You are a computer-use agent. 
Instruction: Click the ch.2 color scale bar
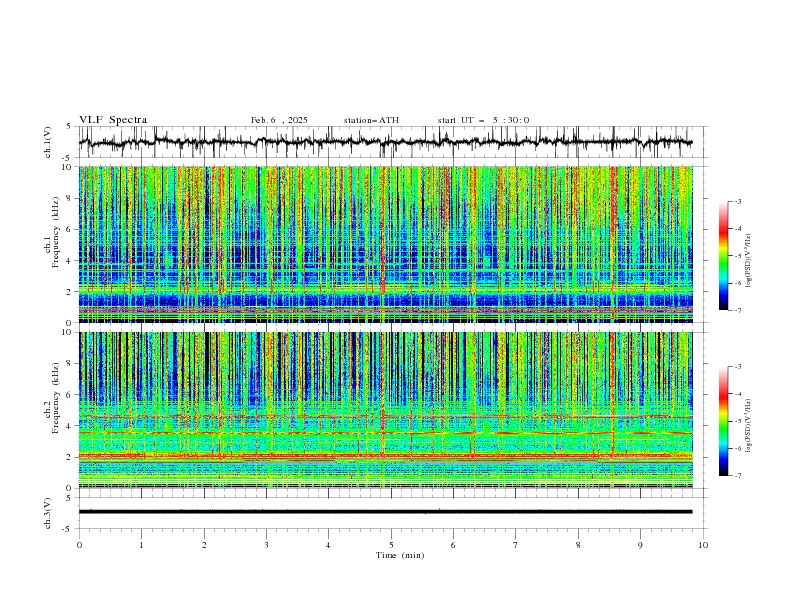tap(723, 421)
